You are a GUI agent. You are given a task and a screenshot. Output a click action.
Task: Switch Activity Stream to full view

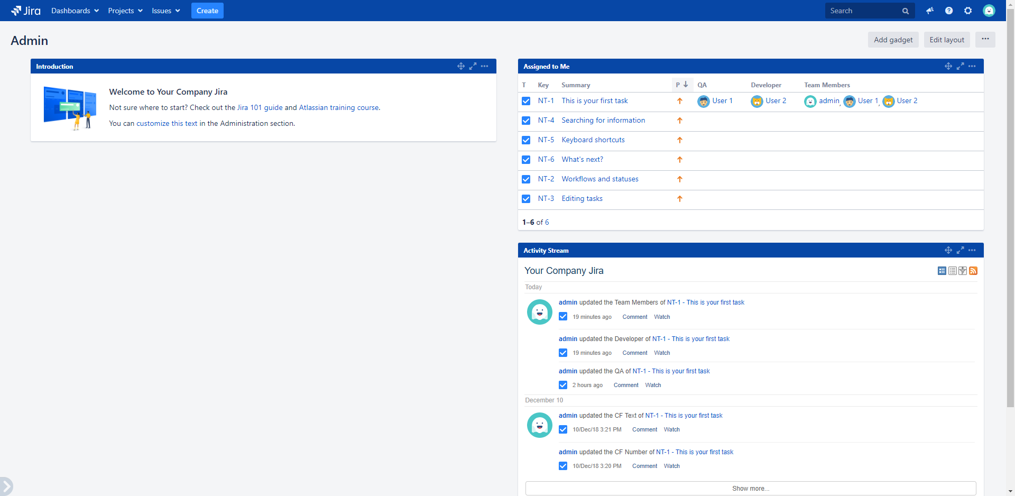click(x=942, y=271)
